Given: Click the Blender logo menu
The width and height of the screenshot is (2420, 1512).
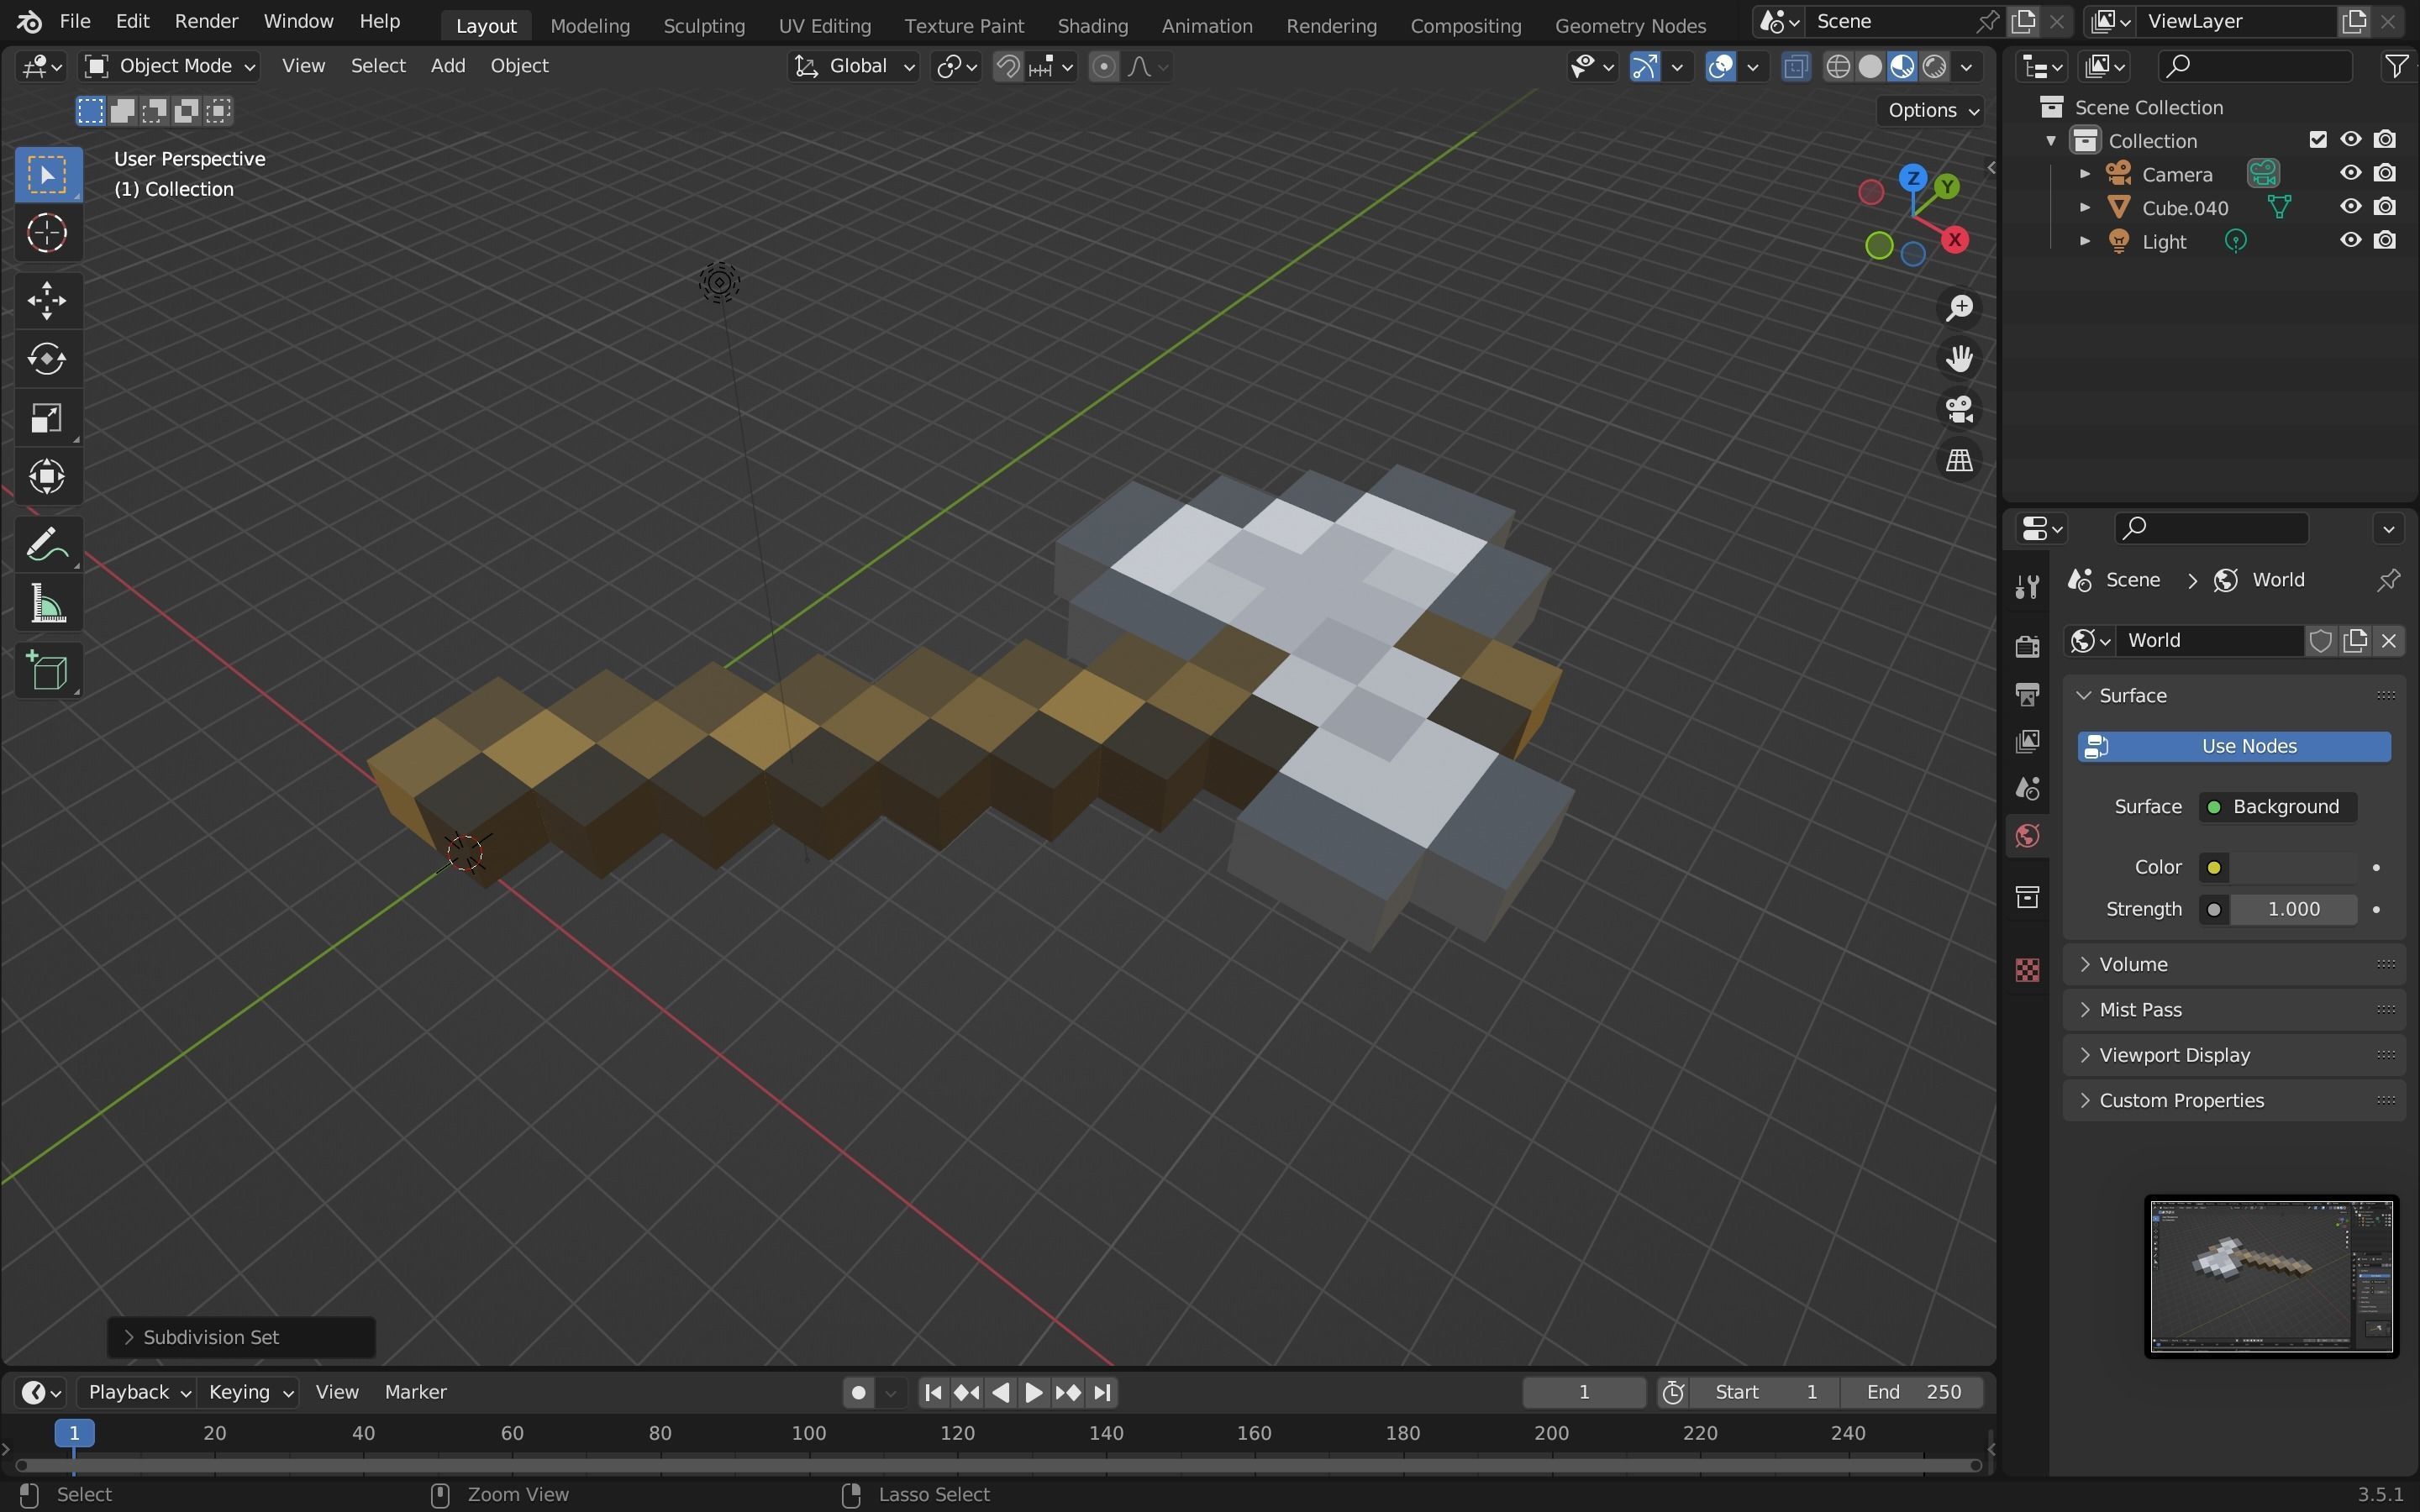Looking at the screenshot, I should [x=30, y=21].
